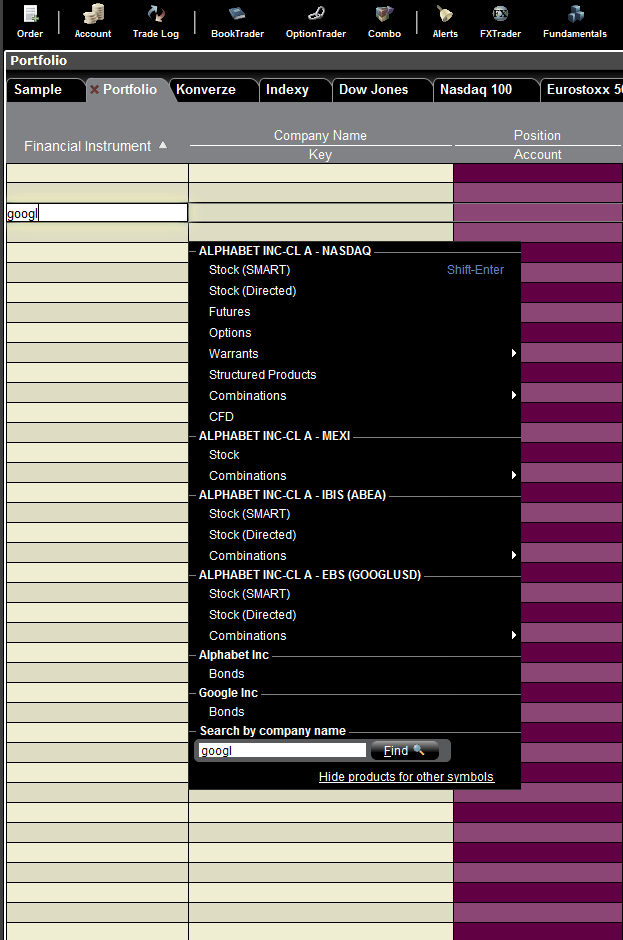Click the Account column subheader
This screenshot has height=940, width=623.
pyautogui.click(x=537, y=155)
